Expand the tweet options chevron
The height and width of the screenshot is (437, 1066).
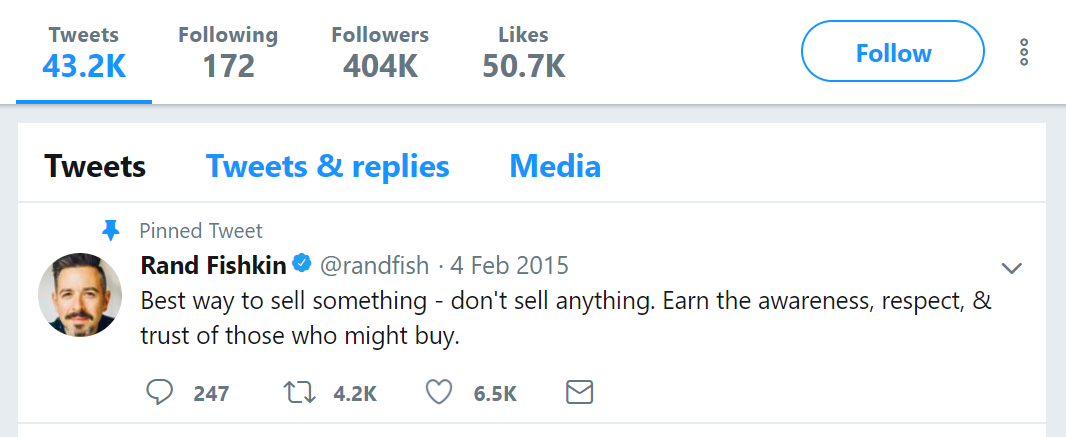1012,268
